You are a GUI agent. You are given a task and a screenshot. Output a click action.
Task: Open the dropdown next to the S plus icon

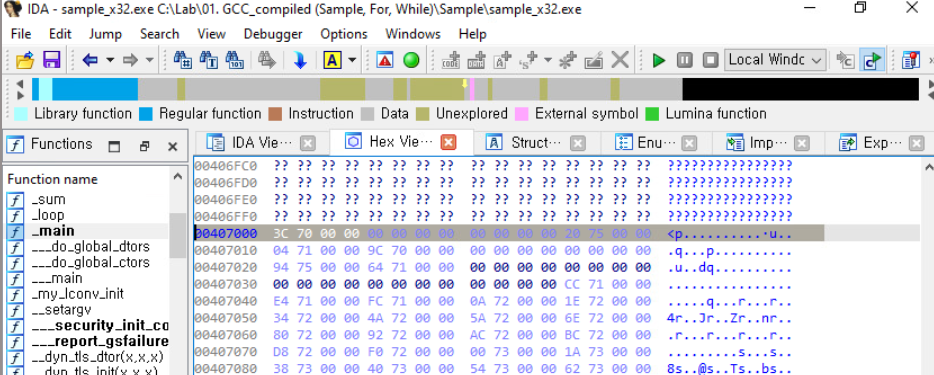point(547,60)
